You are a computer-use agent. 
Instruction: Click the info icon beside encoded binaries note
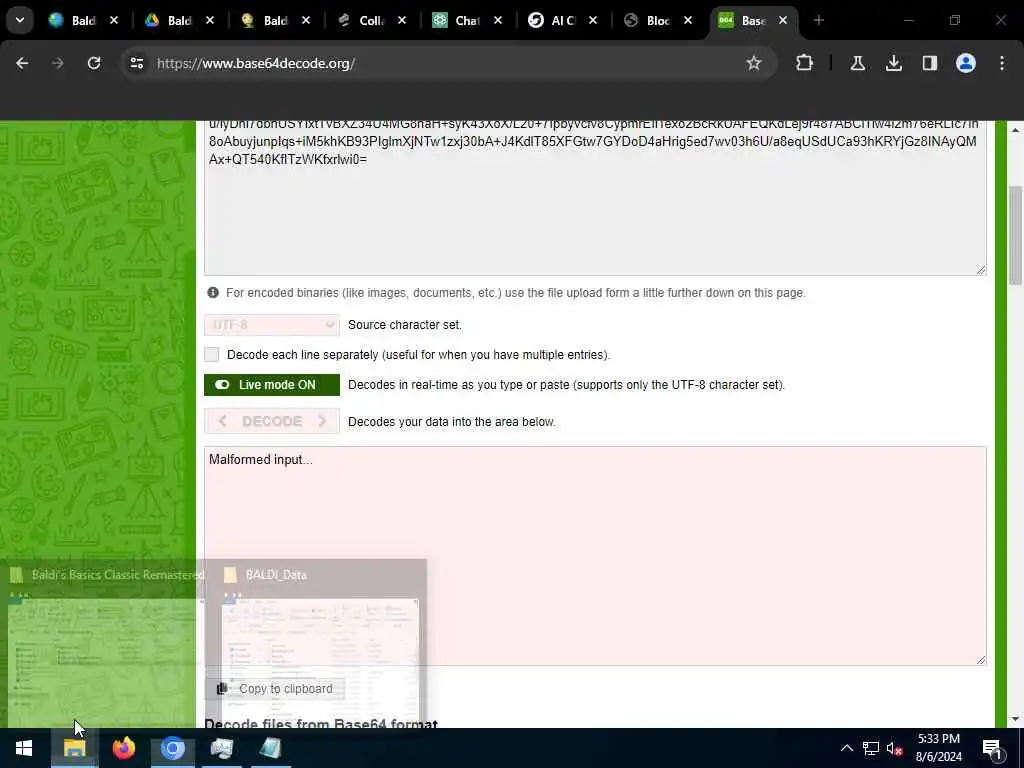[x=213, y=293]
